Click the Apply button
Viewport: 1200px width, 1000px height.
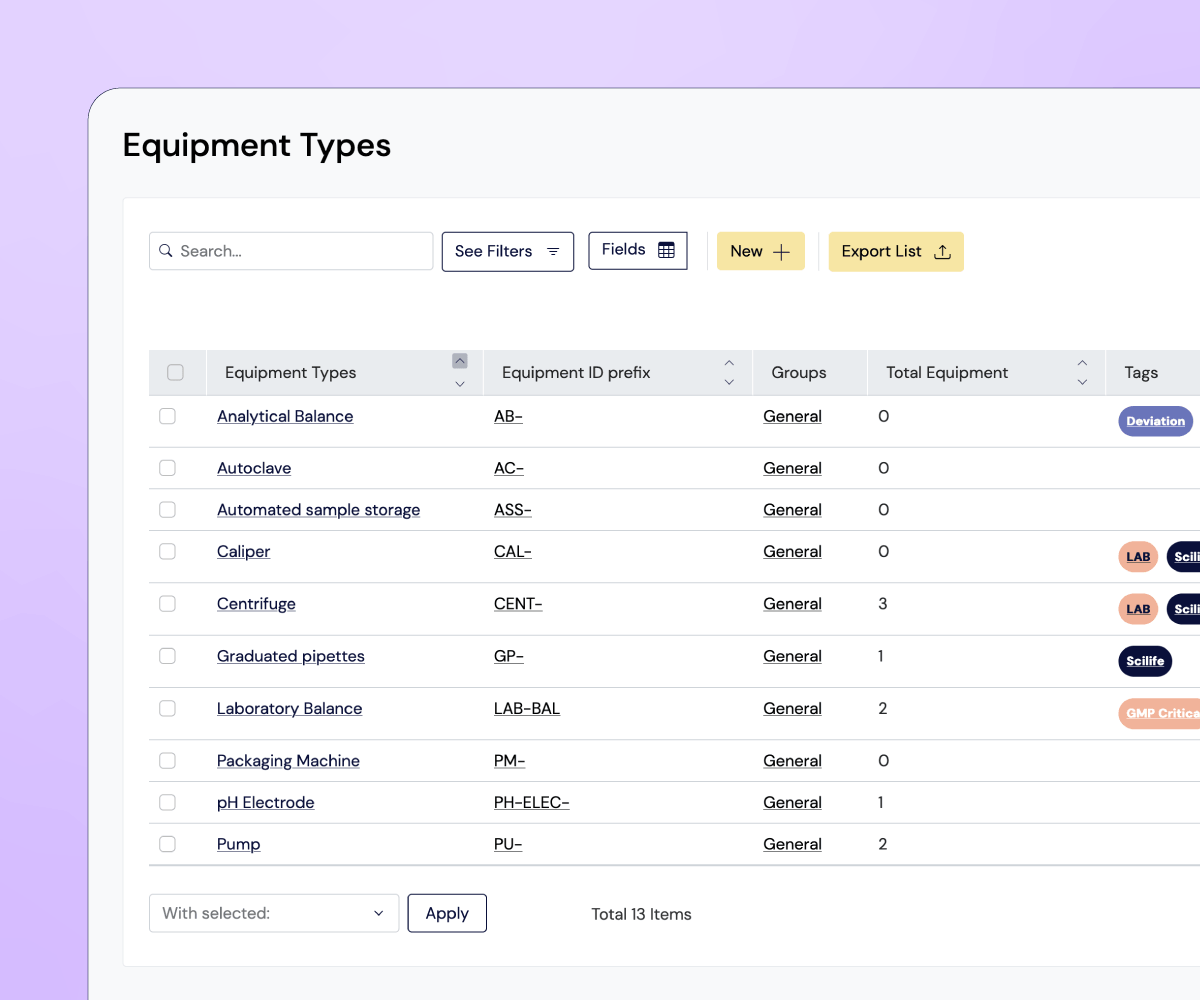(447, 913)
